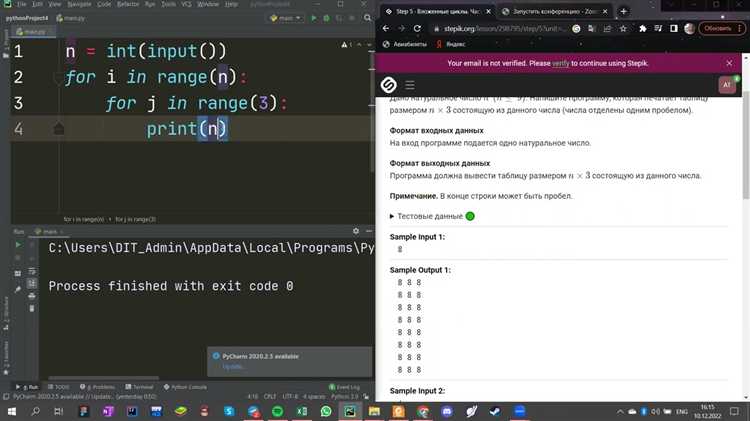Open the Problems tool window tab
This screenshot has width=750, height=421.
pyautogui.click(x=98, y=387)
